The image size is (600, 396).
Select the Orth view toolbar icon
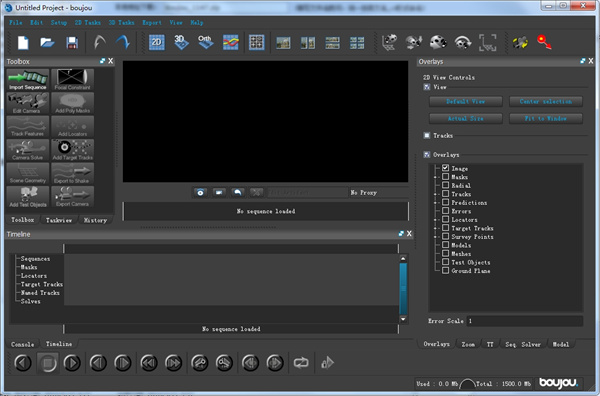click(205, 42)
